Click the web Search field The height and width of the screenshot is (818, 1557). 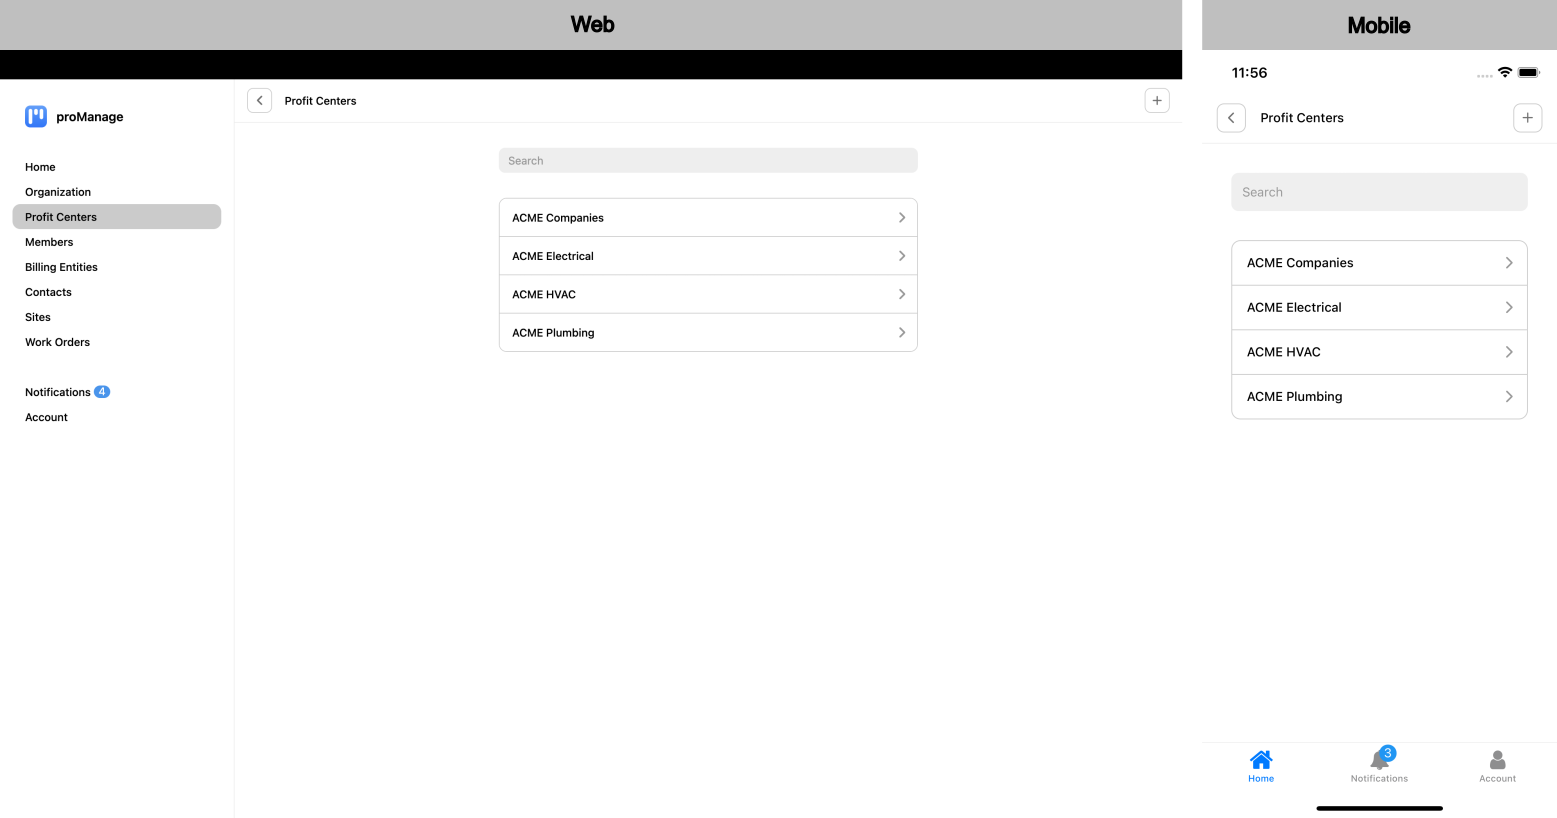(708, 161)
